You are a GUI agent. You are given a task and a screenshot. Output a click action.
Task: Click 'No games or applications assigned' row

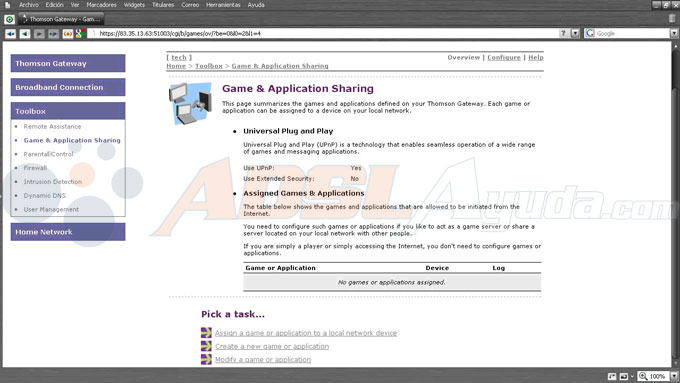point(392,282)
